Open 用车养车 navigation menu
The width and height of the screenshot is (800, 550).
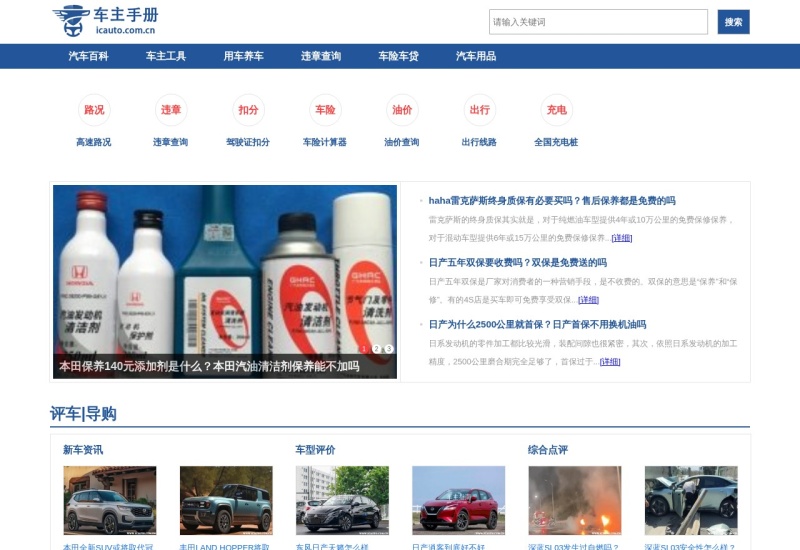tap(243, 56)
